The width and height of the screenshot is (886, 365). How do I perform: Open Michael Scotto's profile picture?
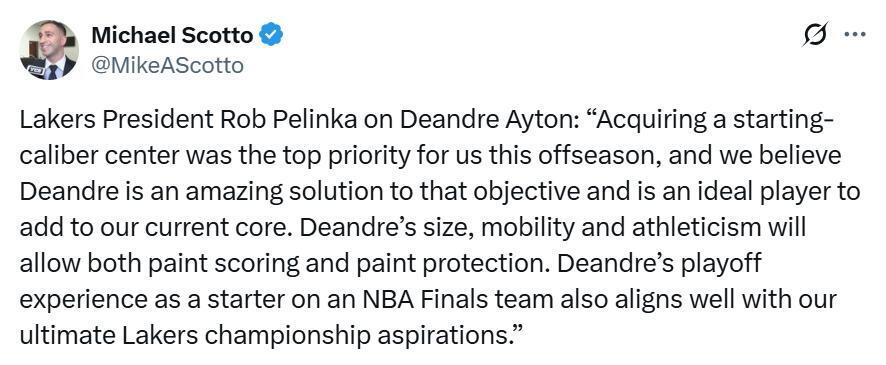pyautogui.click(x=49, y=50)
